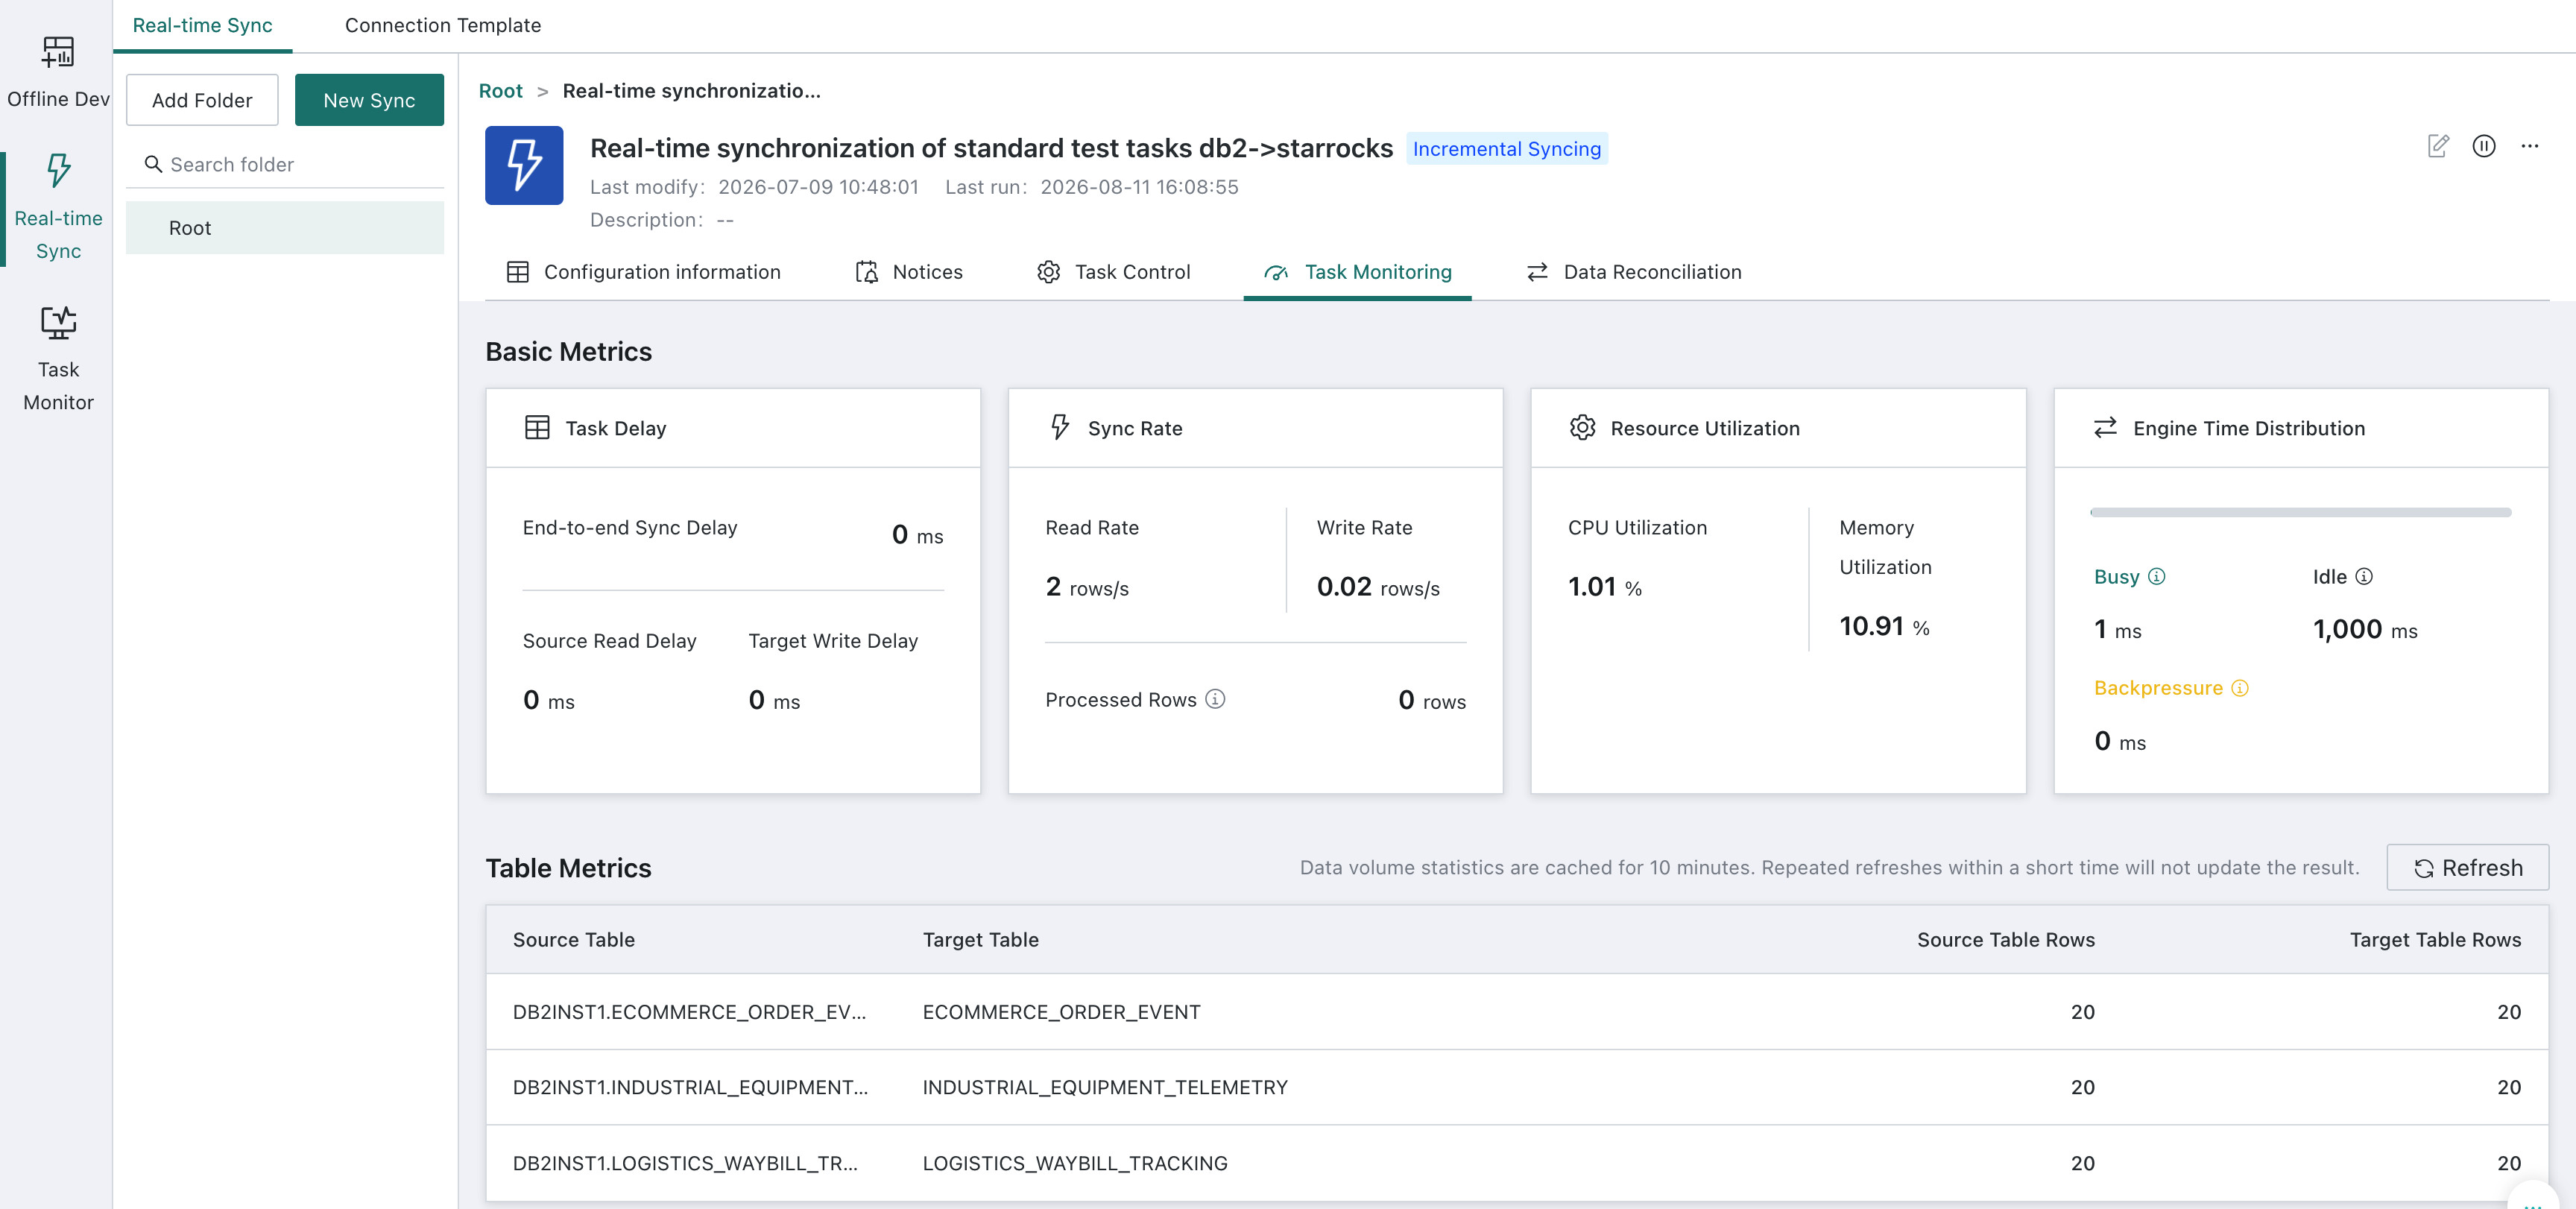Image resolution: width=2576 pixels, height=1209 pixels.
Task: Select the Root folder in tree
Action: [285, 228]
